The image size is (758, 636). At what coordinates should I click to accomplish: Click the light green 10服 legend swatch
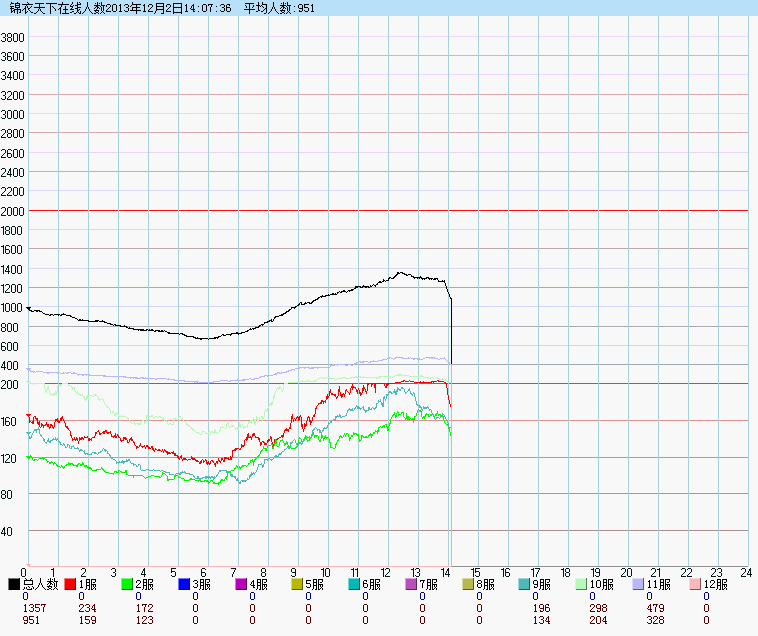click(582, 584)
